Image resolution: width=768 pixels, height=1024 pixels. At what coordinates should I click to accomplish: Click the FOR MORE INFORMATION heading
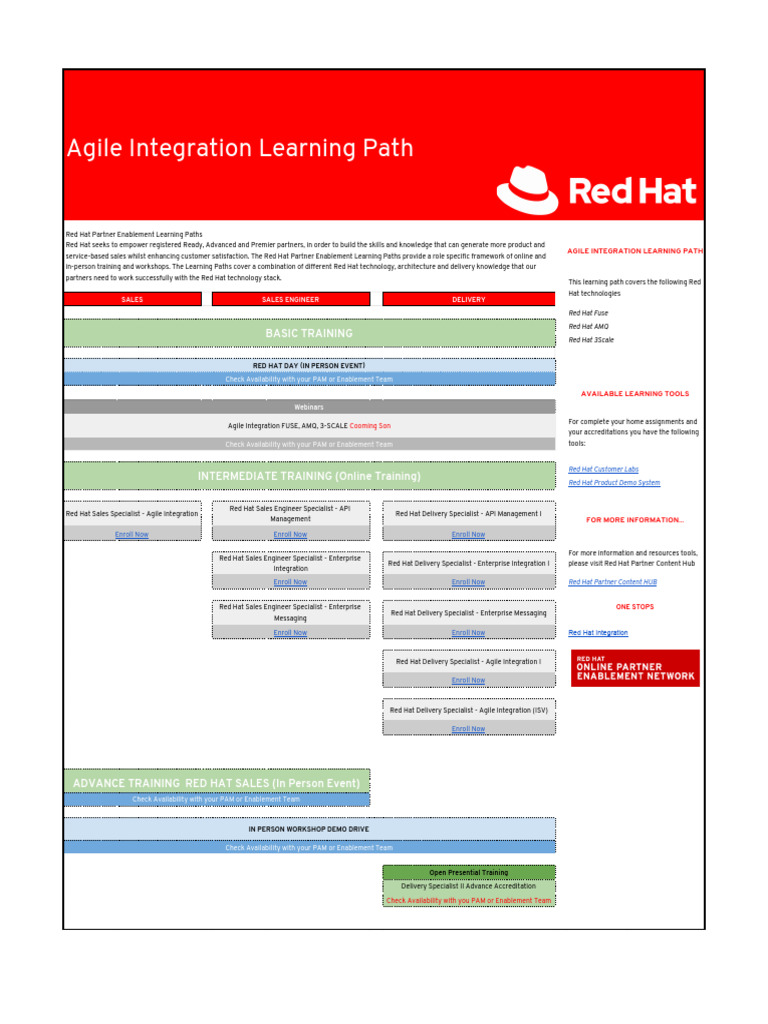pyautogui.click(x=635, y=520)
